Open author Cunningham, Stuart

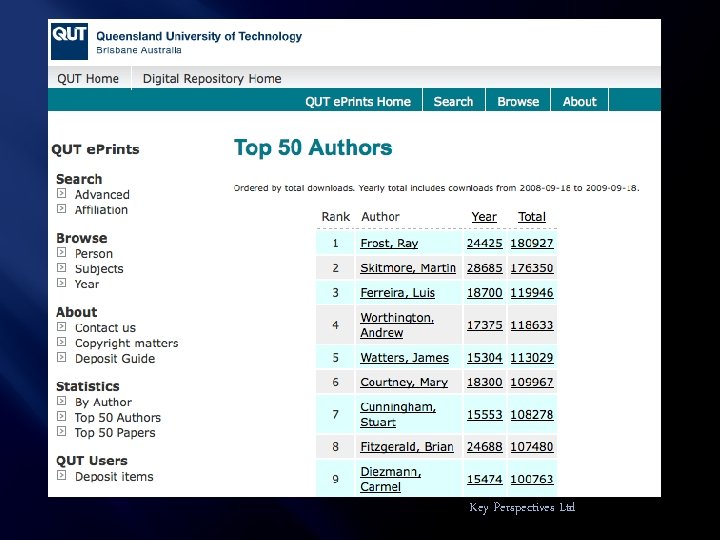[x=398, y=415]
